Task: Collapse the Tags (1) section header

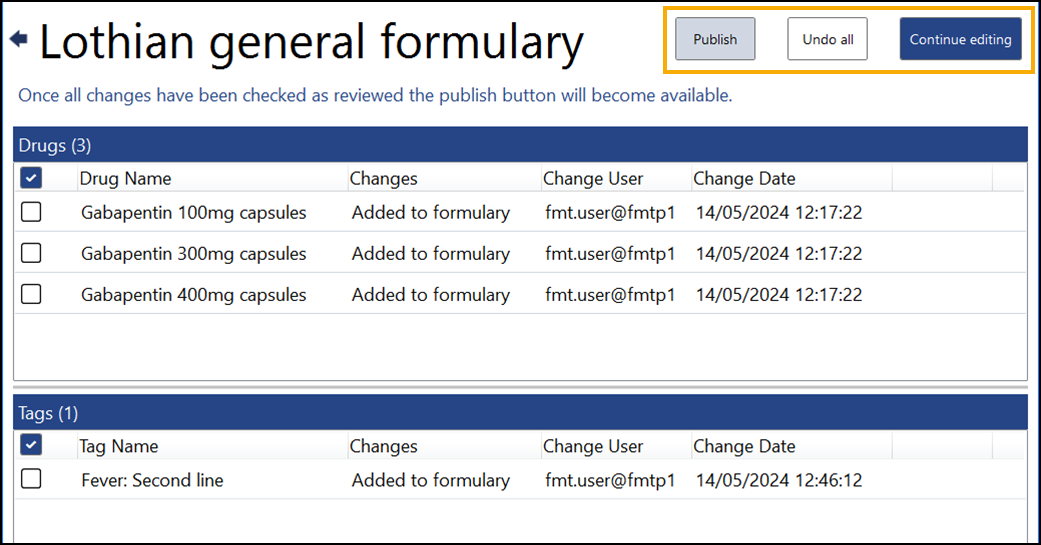Action: point(48,413)
